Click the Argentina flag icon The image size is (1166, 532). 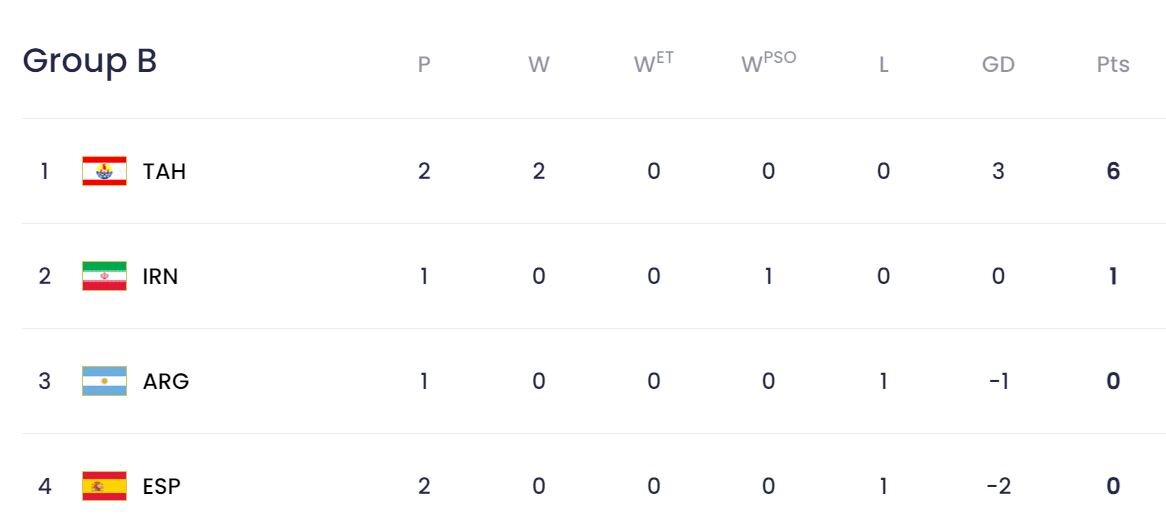click(x=104, y=381)
